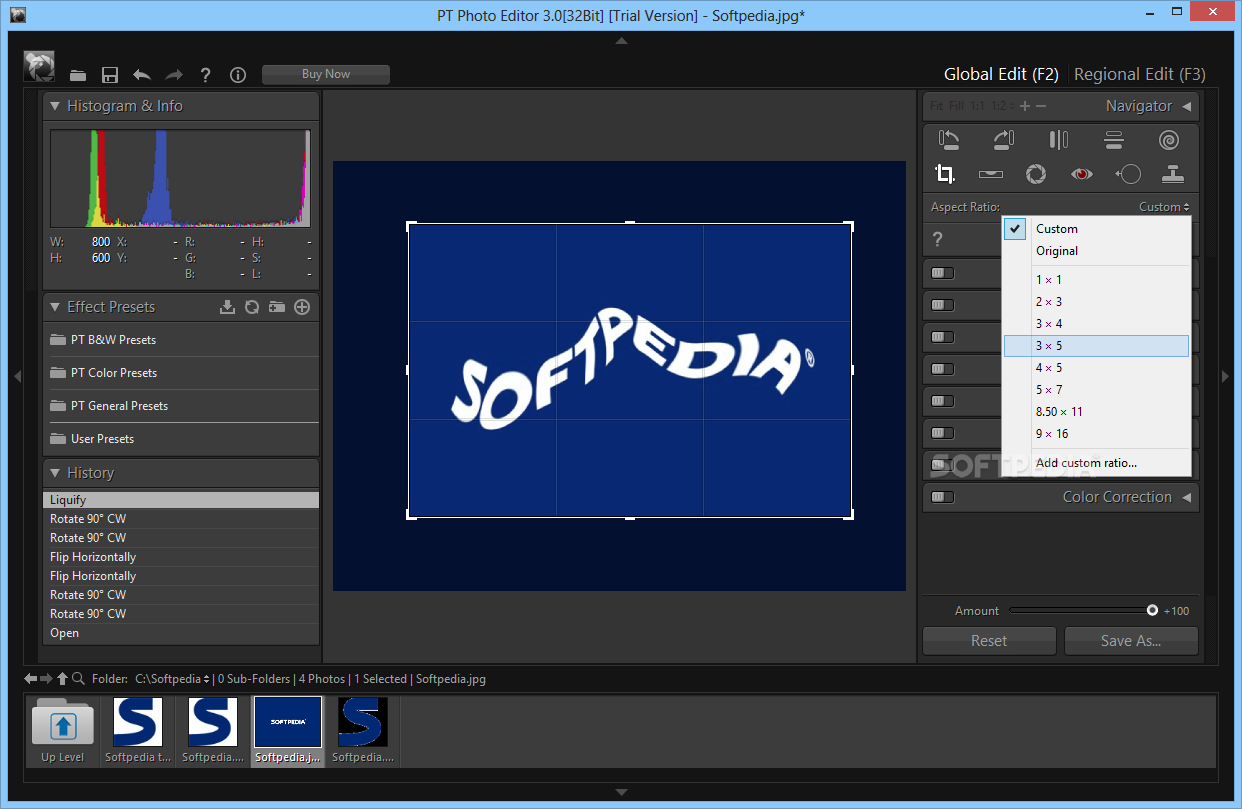The width and height of the screenshot is (1242, 809).
Task: Select the Red Eye removal tool
Action: [x=1082, y=174]
